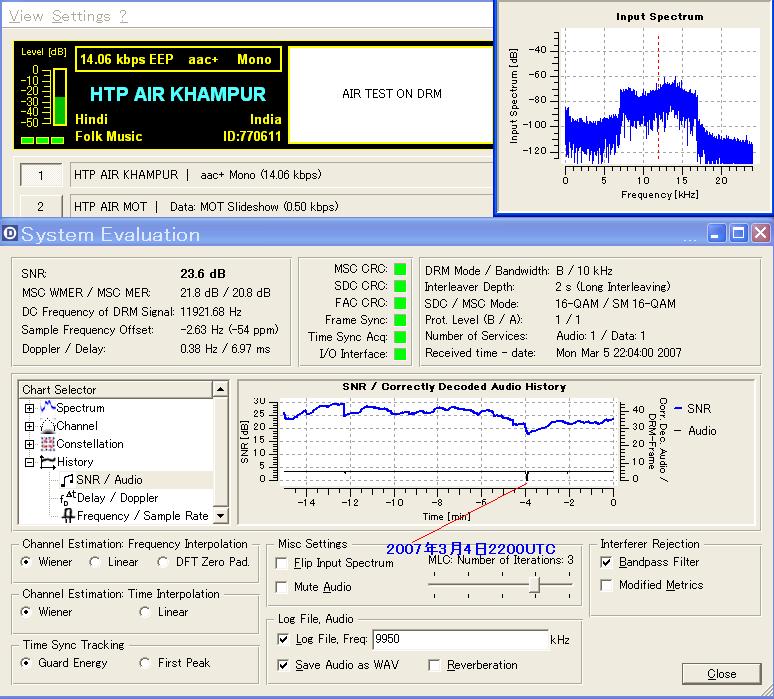Image resolution: width=774 pixels, height=699 pixels.
Task: Select DFT Zero Pad. interpolation
Action: click(163, 562)
